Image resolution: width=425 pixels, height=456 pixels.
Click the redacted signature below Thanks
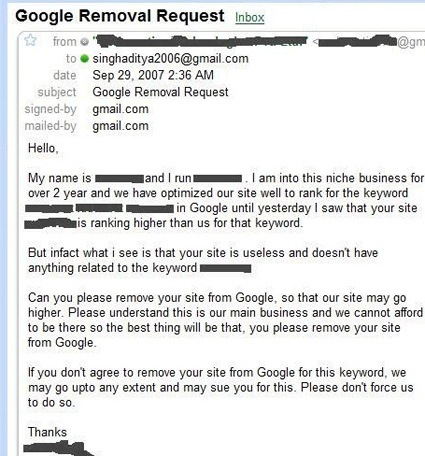tap(58, 448)
